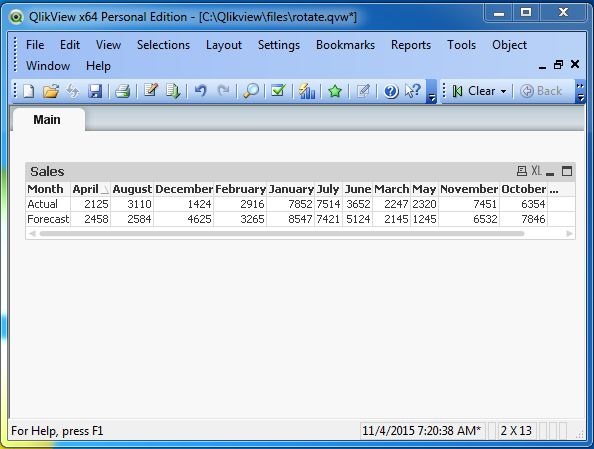Screen dimensions: 594x449
Task: Click the Print icon in Sales caption
Action: point(522,171)
